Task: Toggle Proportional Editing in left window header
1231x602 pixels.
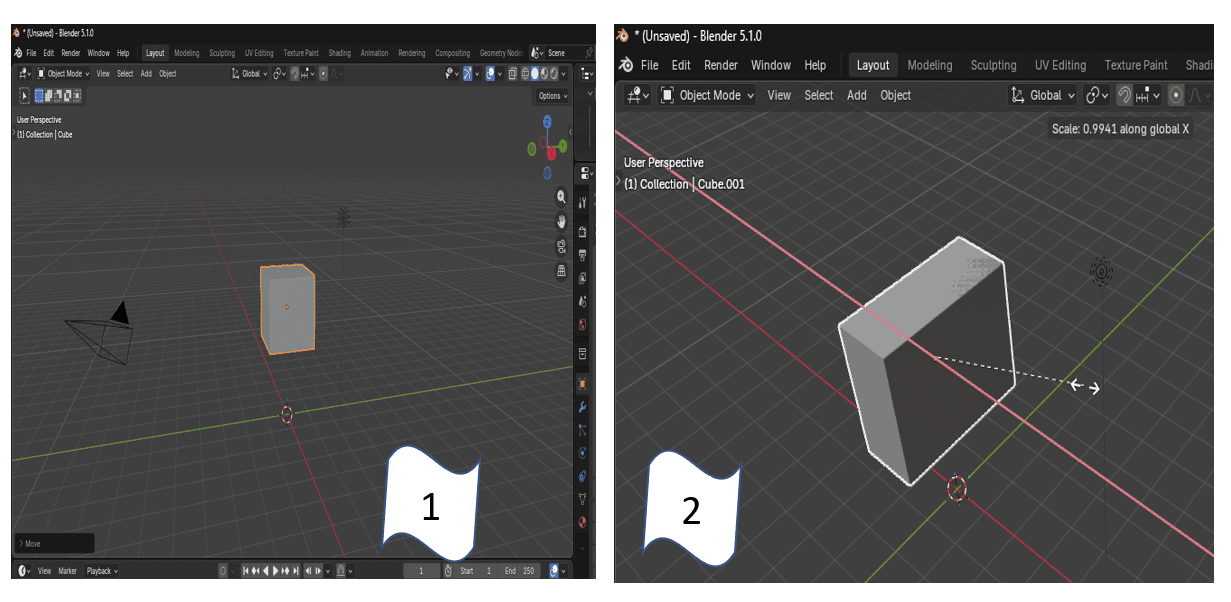Action: click(323, 73)
